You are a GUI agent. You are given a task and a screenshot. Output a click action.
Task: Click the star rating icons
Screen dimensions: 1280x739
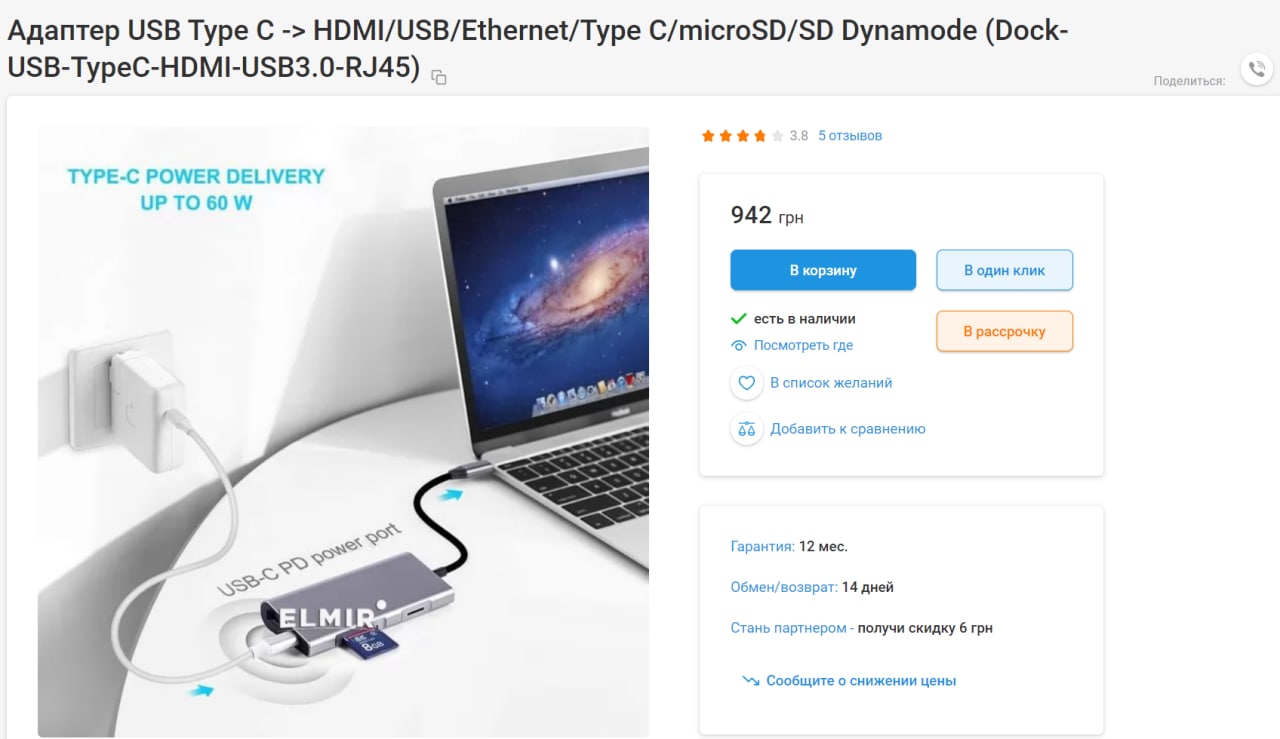(742, 136)
